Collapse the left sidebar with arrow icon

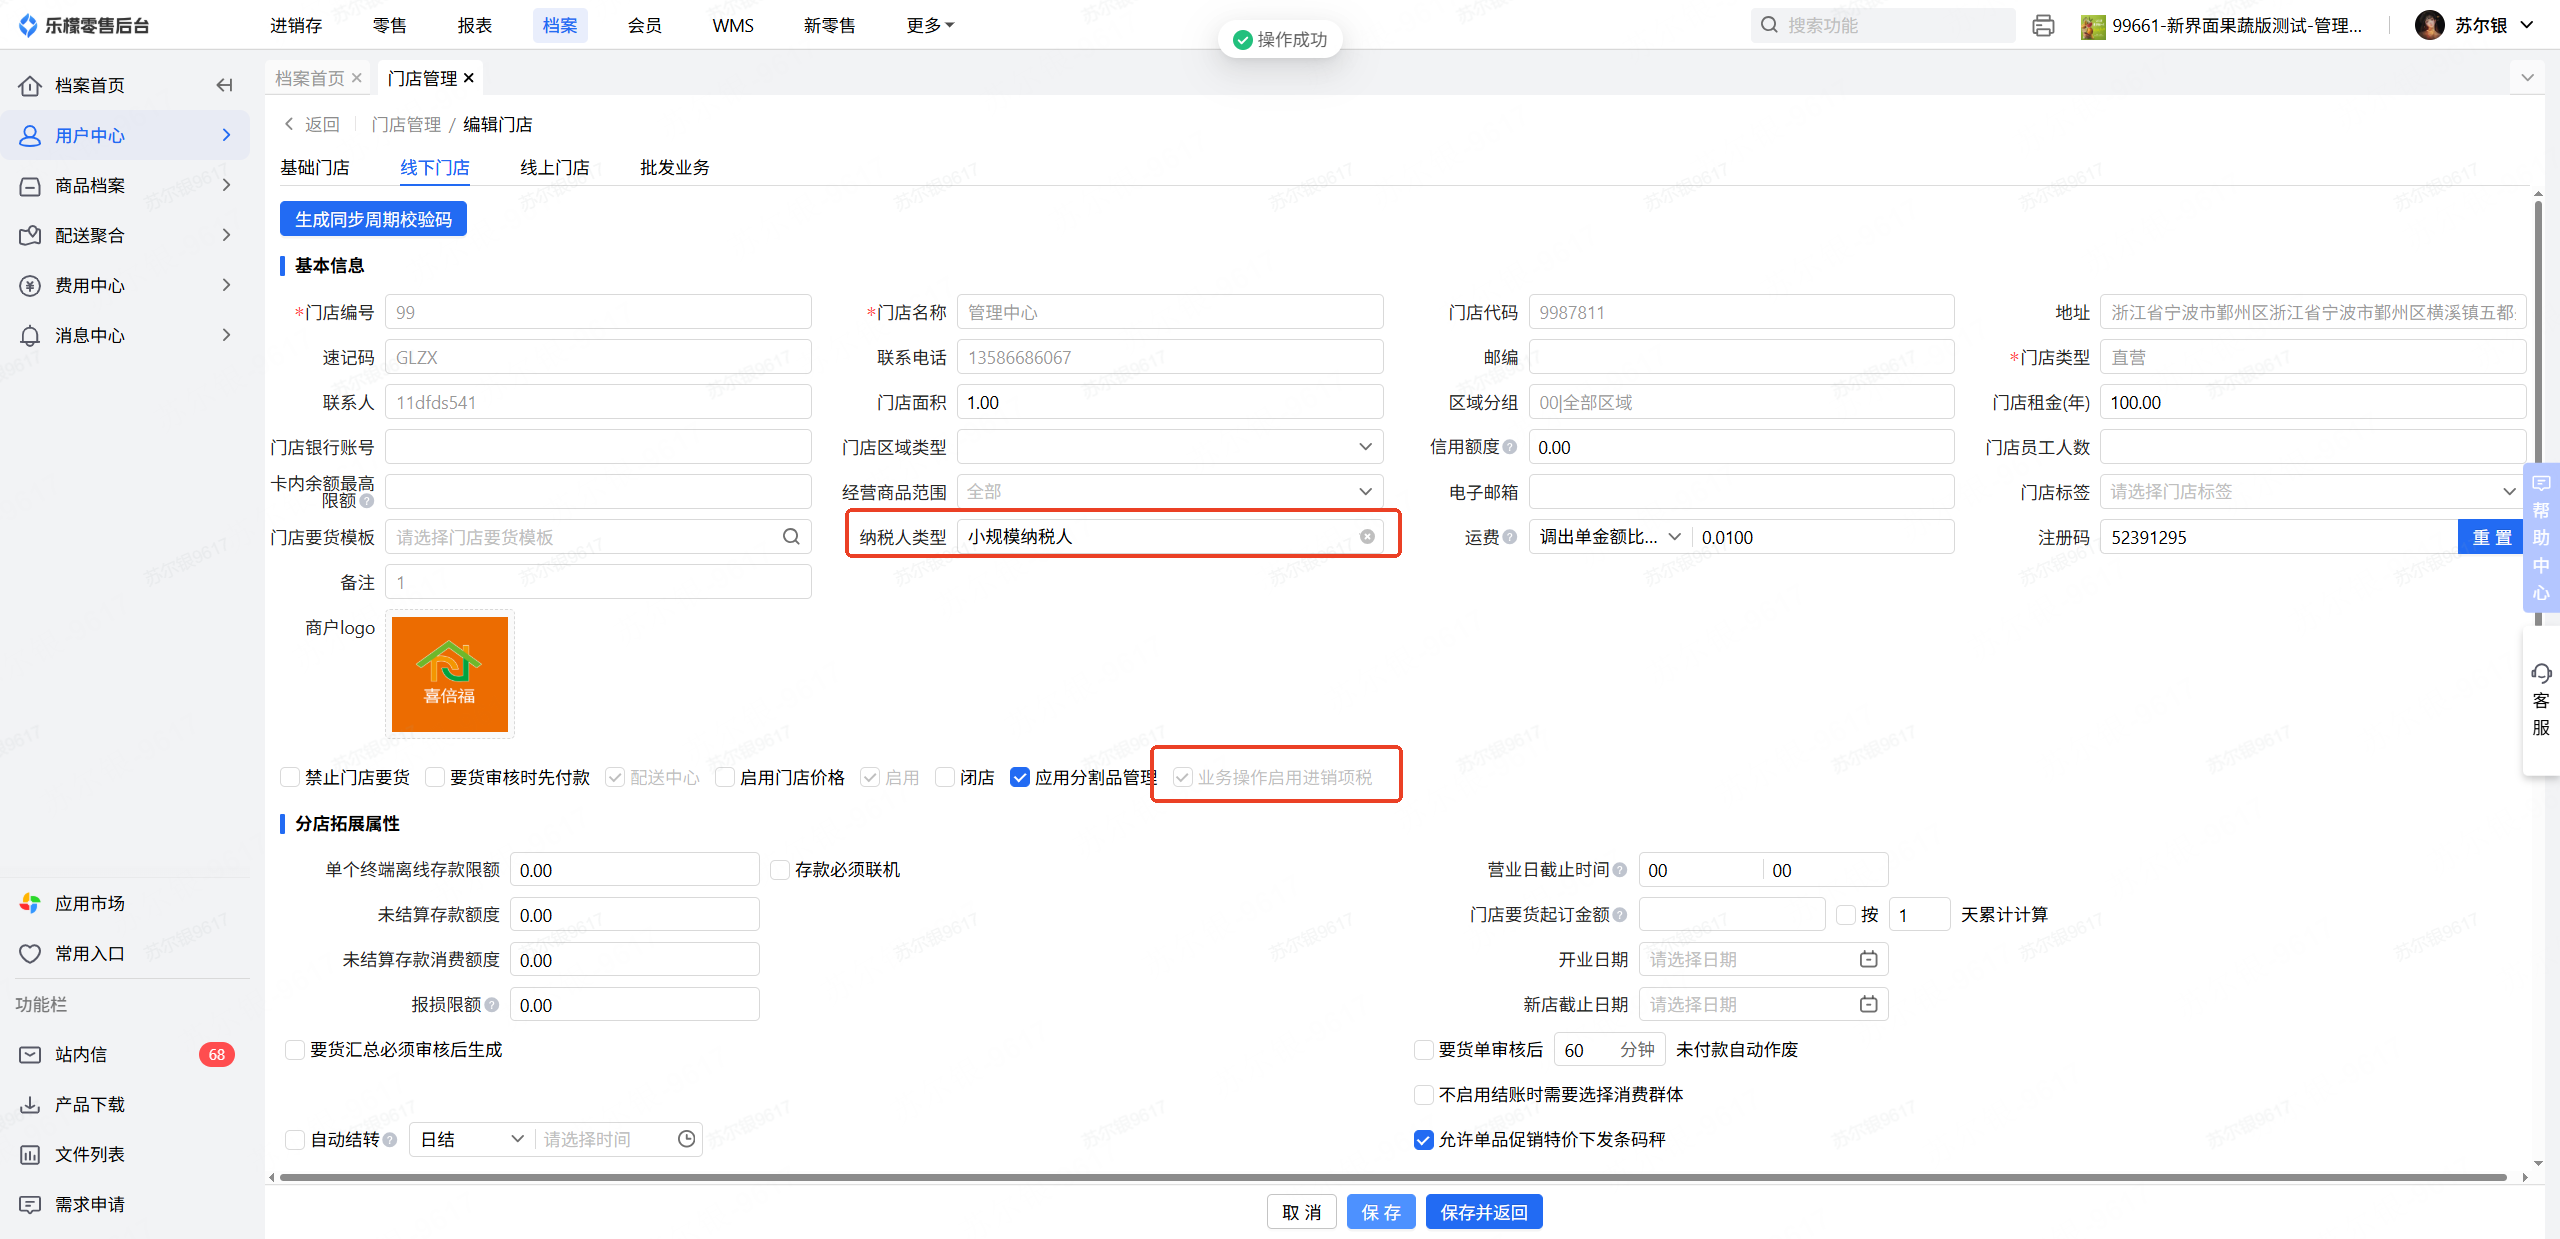pyautogui.click(x=225, y=85)
